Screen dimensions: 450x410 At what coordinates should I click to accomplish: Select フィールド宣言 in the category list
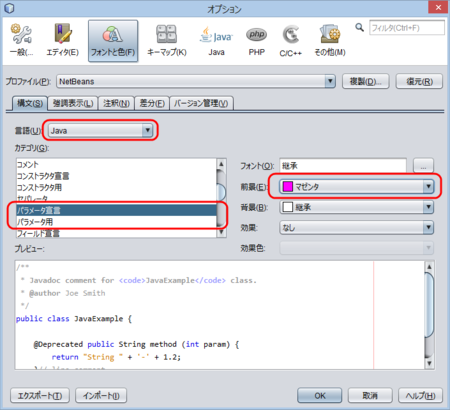coord(116,233)
